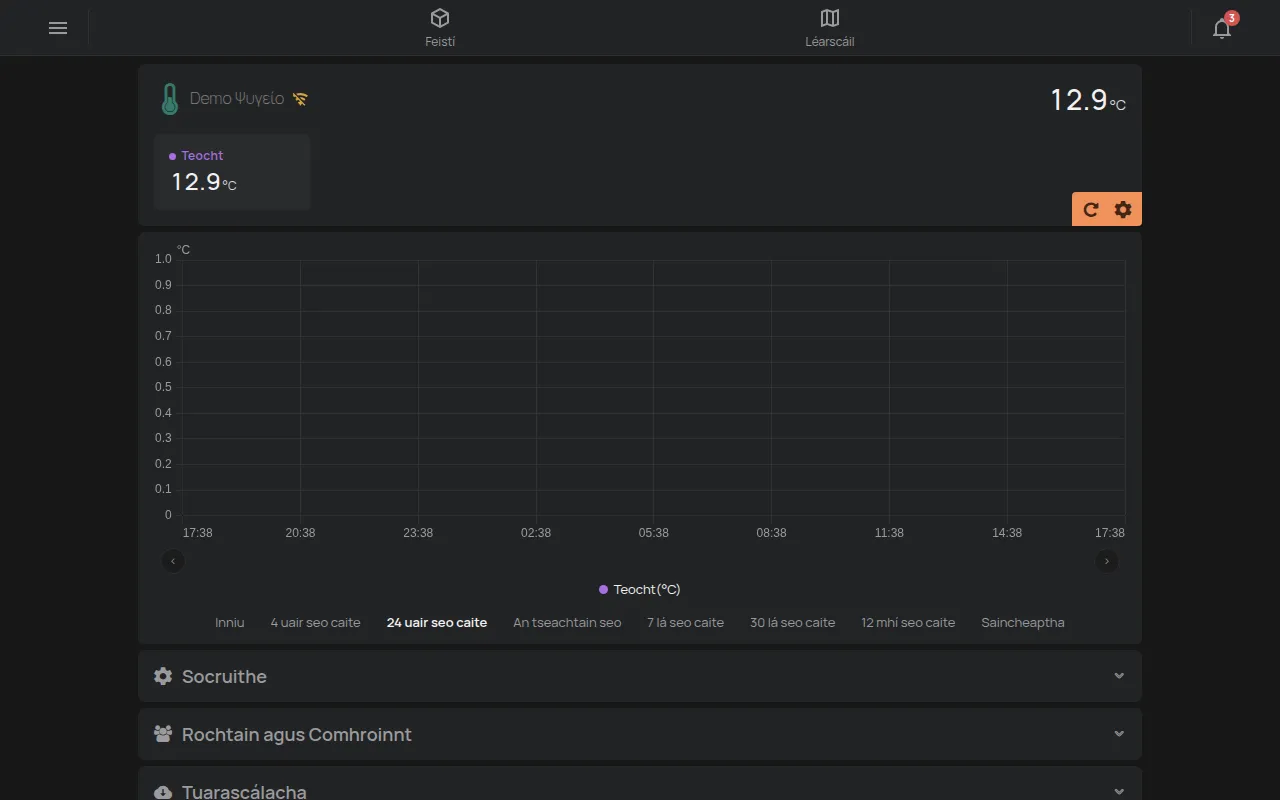Expand the Tuarascálacha section

point(640,788)
